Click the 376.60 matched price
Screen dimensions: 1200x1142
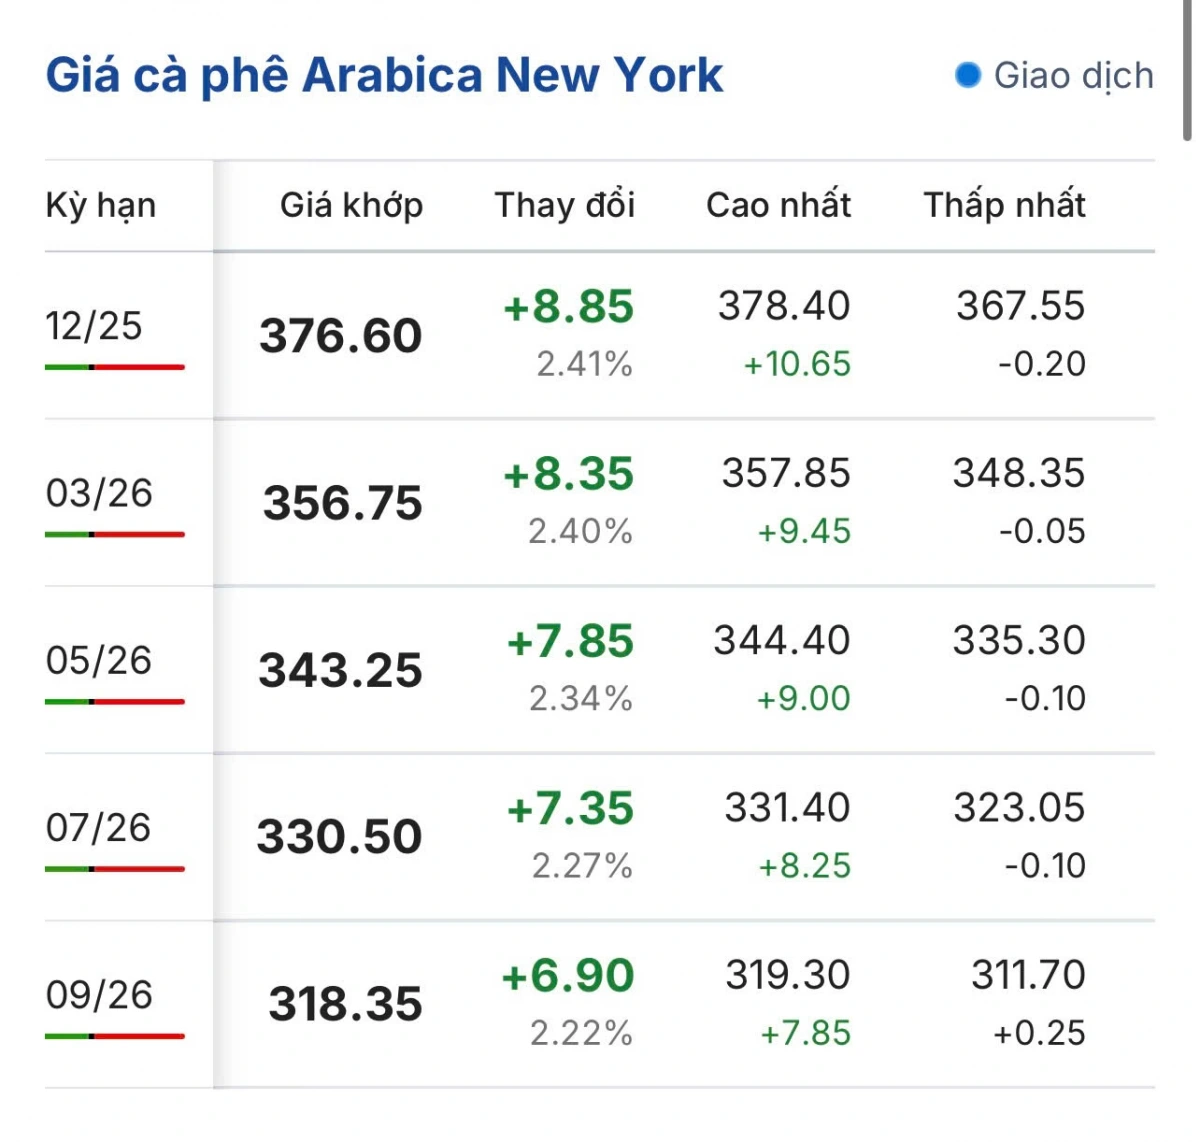[340, 336]
